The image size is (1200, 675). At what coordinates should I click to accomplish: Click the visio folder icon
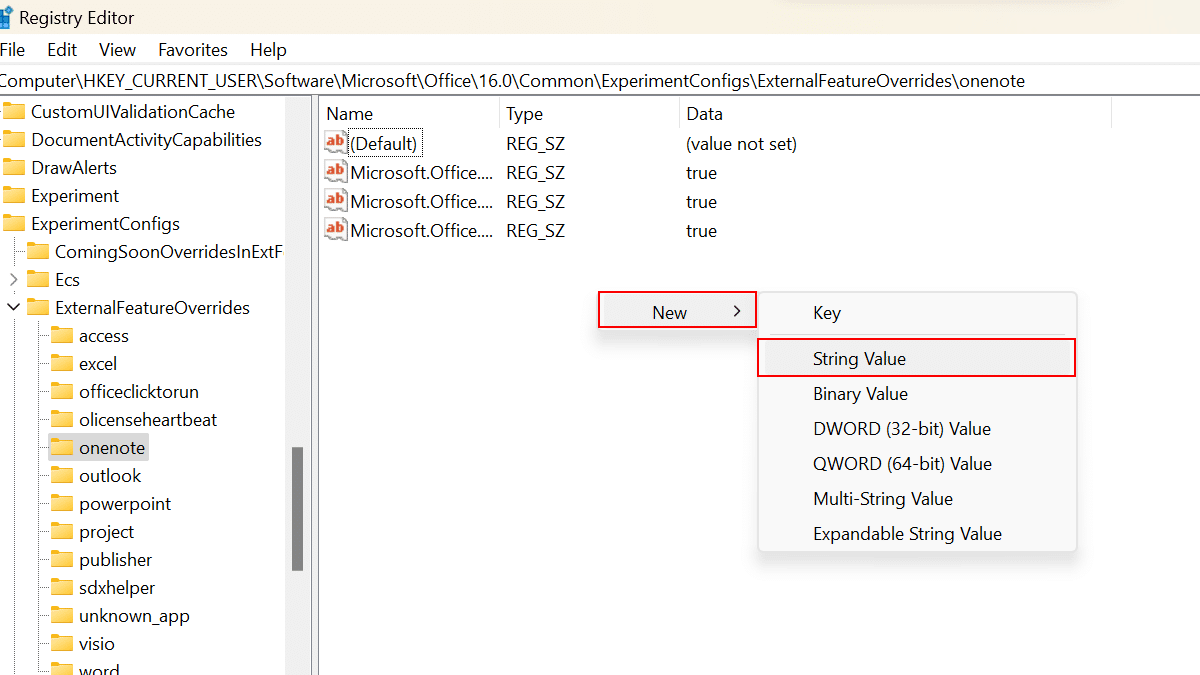(x=62, y=643)
